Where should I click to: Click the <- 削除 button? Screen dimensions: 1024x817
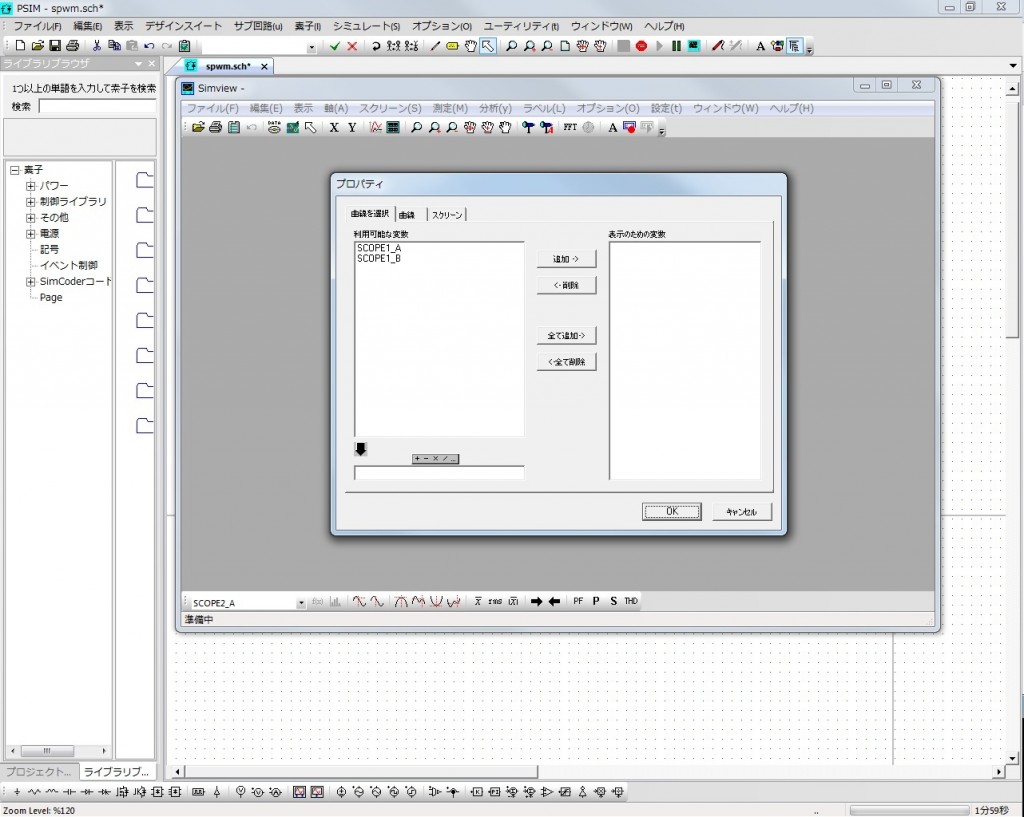(x=566, y=285)
